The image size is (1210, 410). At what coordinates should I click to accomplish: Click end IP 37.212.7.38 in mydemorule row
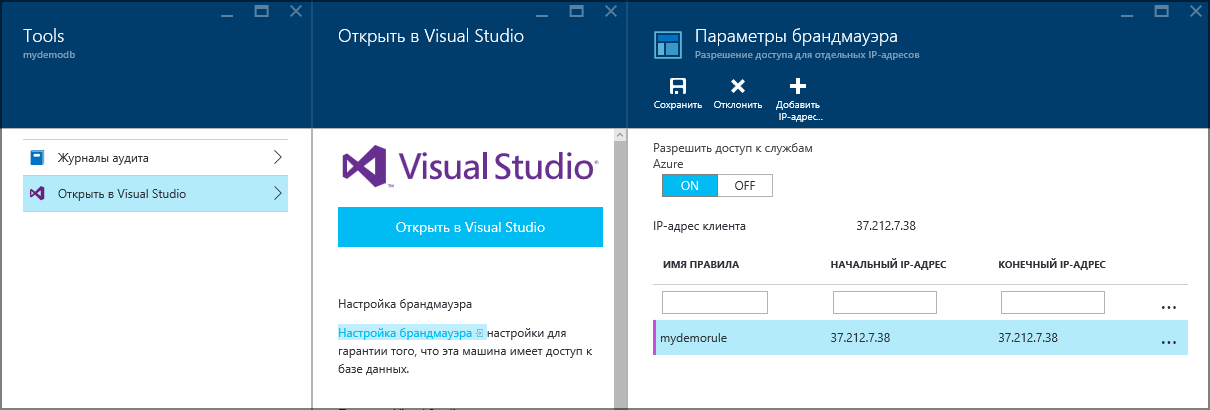[x=1028, y=338]
